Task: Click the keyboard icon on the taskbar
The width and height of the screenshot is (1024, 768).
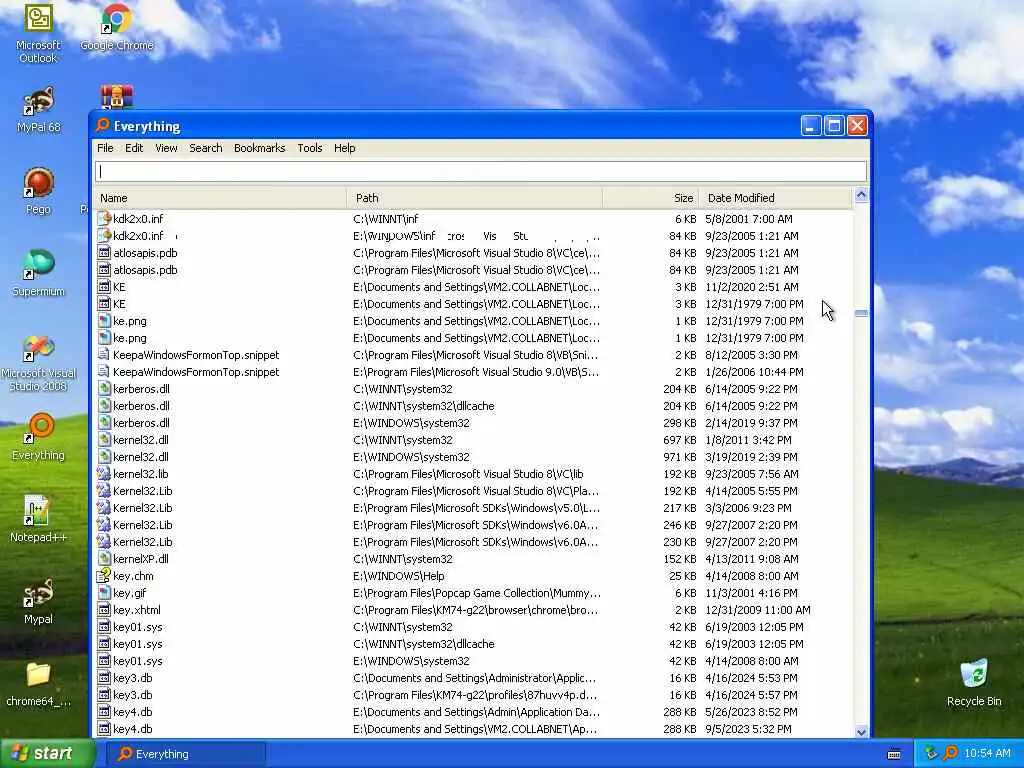Action: [x=894, y=754]
